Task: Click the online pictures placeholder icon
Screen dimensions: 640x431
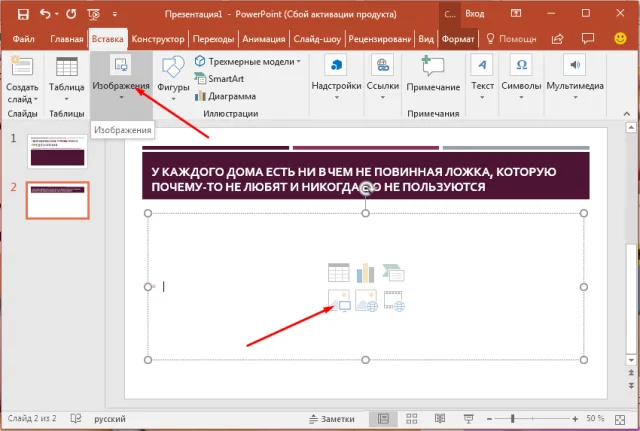Action: [x=366, y=301]
